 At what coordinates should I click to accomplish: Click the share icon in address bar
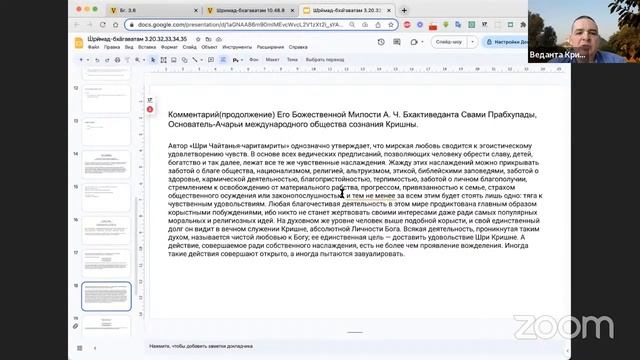click(378, 24)
